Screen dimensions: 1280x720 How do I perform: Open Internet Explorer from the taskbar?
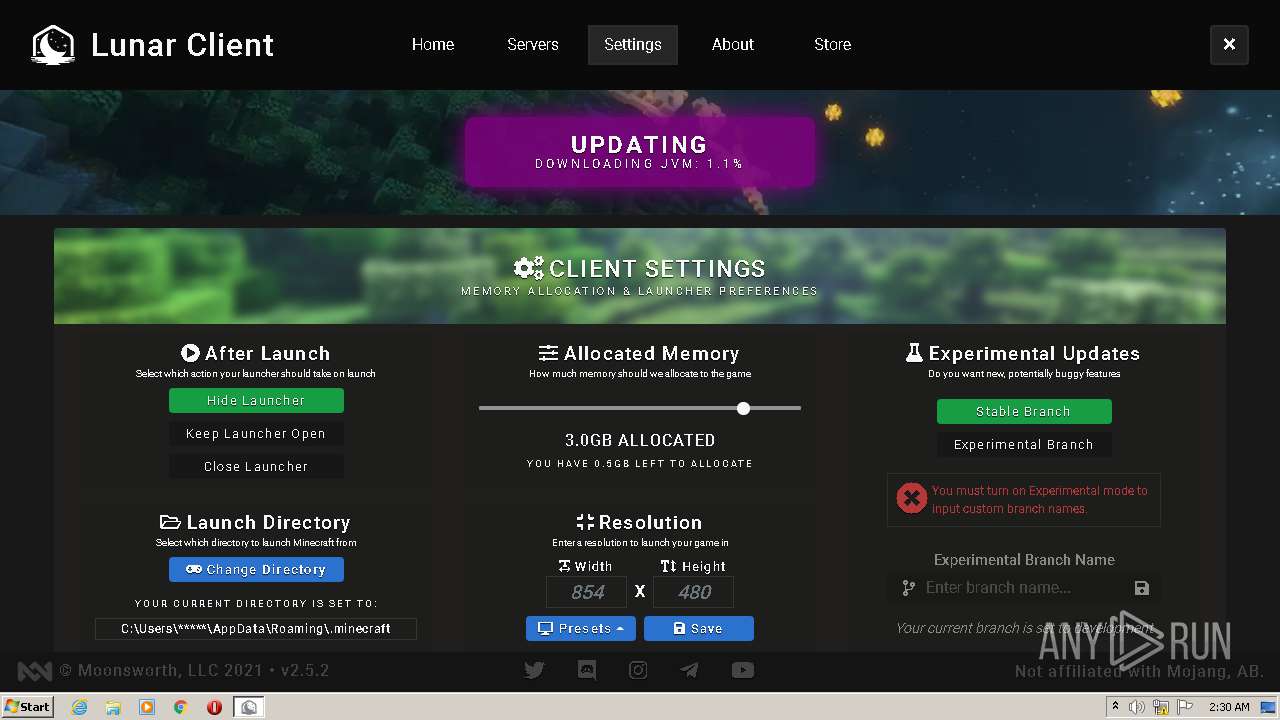coord(79,707)
